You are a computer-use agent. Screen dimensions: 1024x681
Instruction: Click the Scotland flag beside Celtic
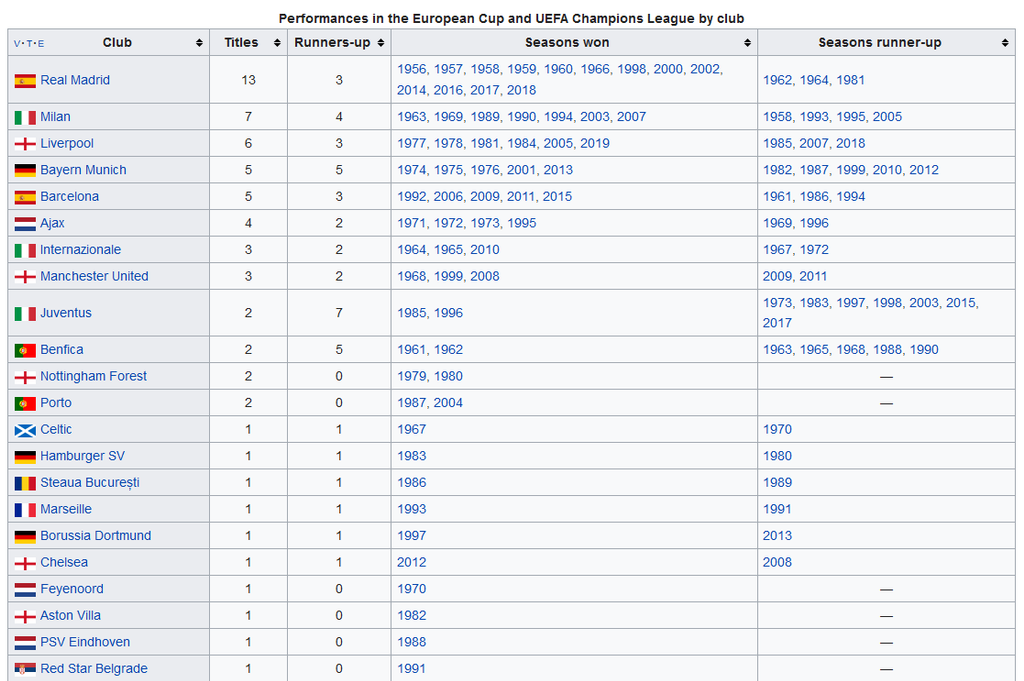pos(25,430)
